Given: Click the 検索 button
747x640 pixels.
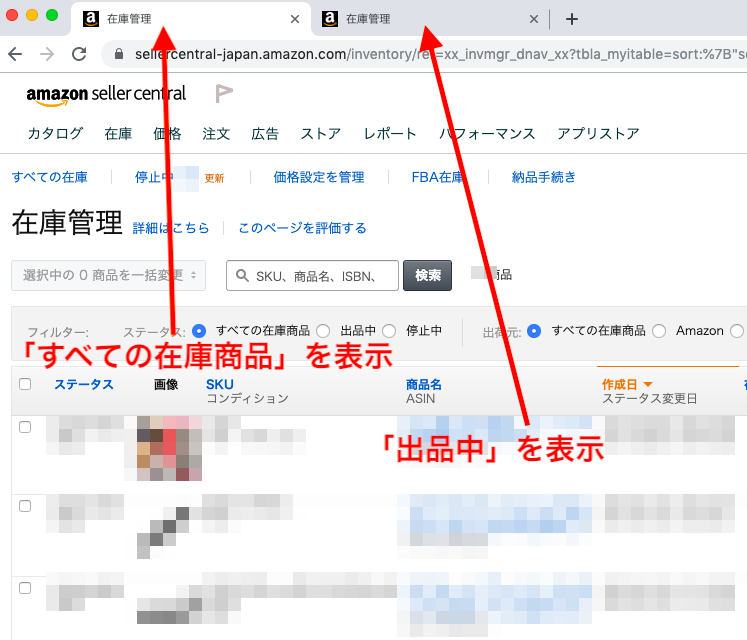Looking at the screenshot, I should coord(427,275).
